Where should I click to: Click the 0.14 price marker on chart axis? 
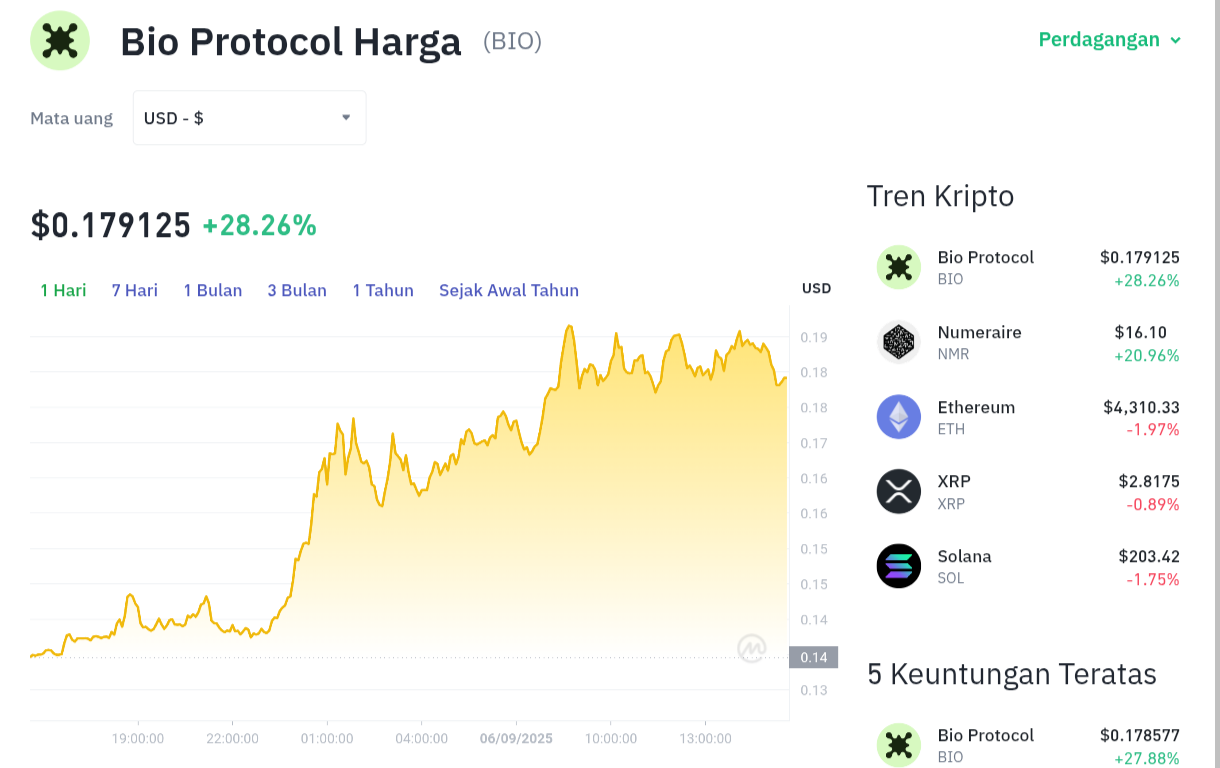813,657
